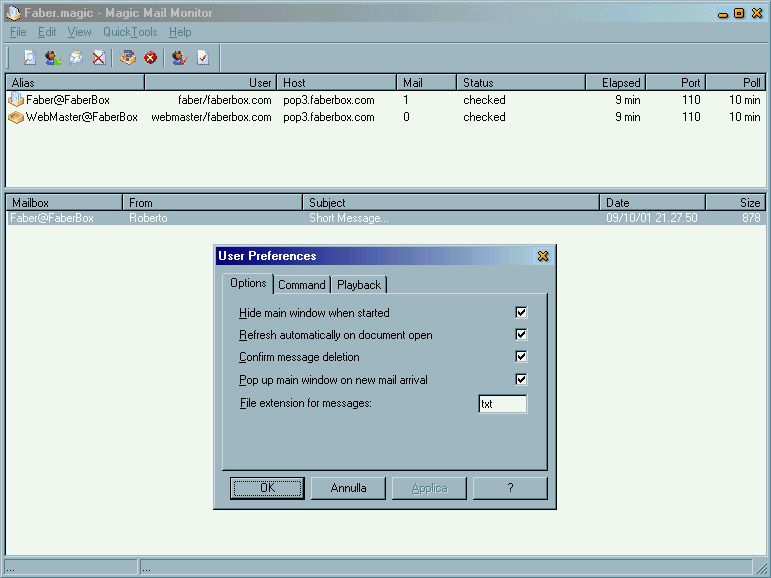Click the person with green arrow icon
771x578 pixels.
[x=53, y=58]
